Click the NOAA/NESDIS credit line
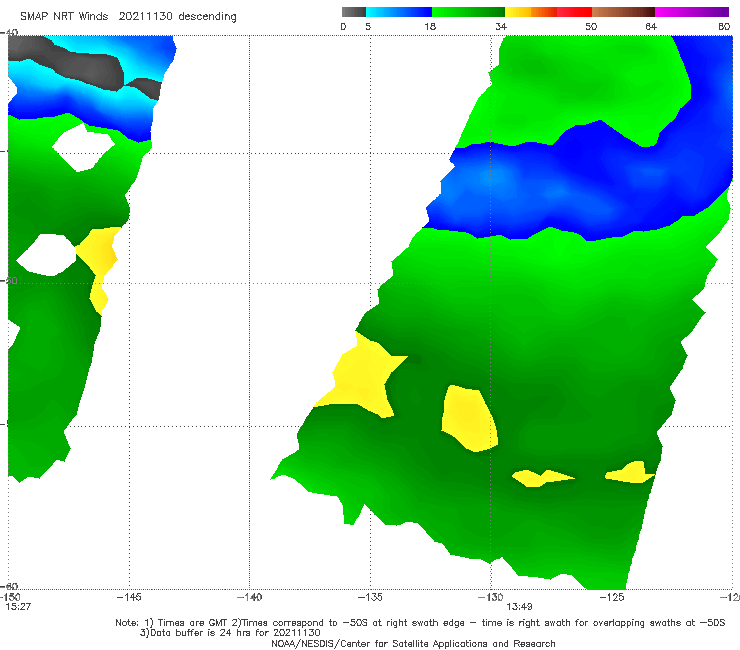 coord(413,643)
